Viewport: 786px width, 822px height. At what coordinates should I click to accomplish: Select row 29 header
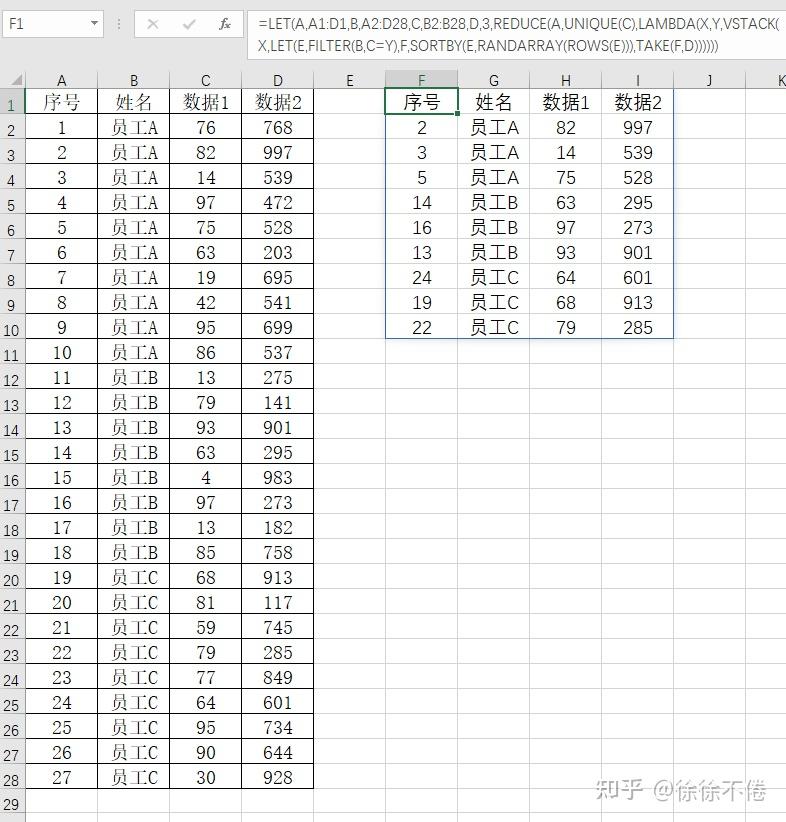12,804
